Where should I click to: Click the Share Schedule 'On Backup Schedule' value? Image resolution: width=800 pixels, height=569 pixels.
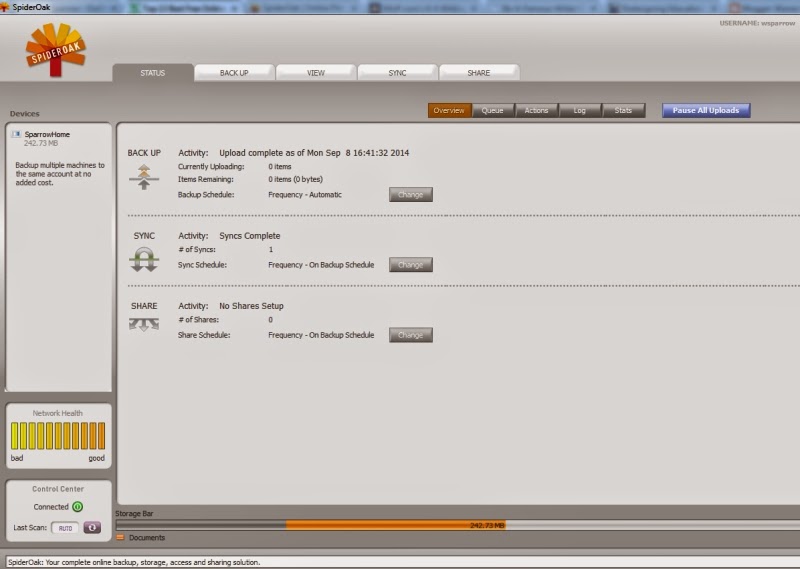point(321,335)
